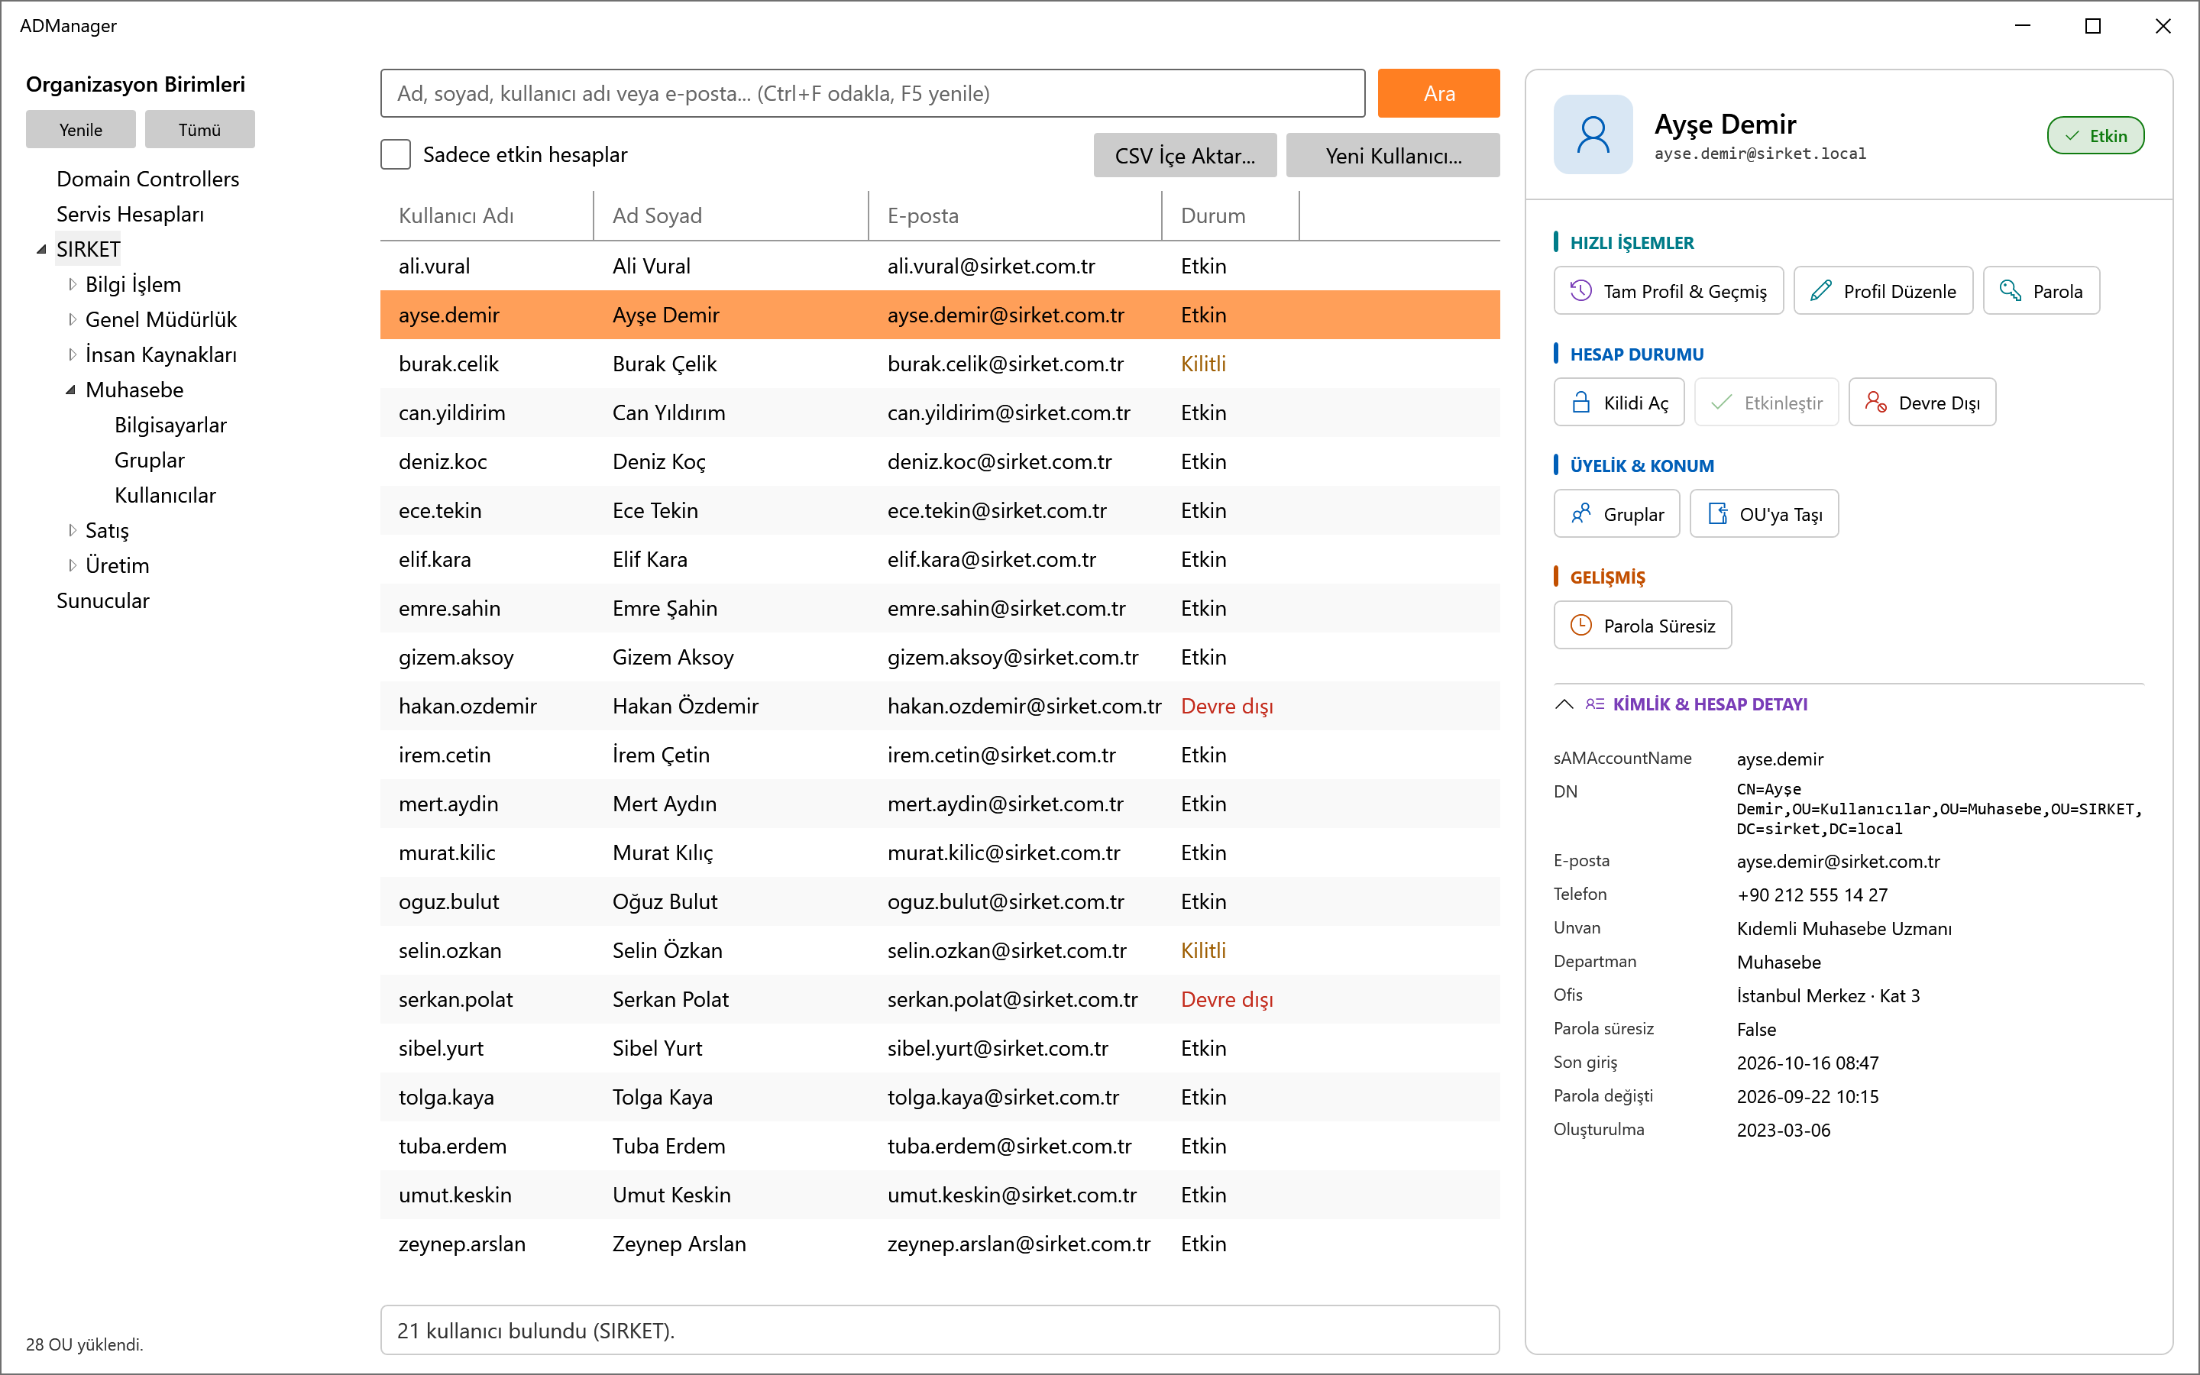This screenshot has width=2200, height=1375.
Task: Select the hakan.ozdemir user row
Action: (940, 706)
